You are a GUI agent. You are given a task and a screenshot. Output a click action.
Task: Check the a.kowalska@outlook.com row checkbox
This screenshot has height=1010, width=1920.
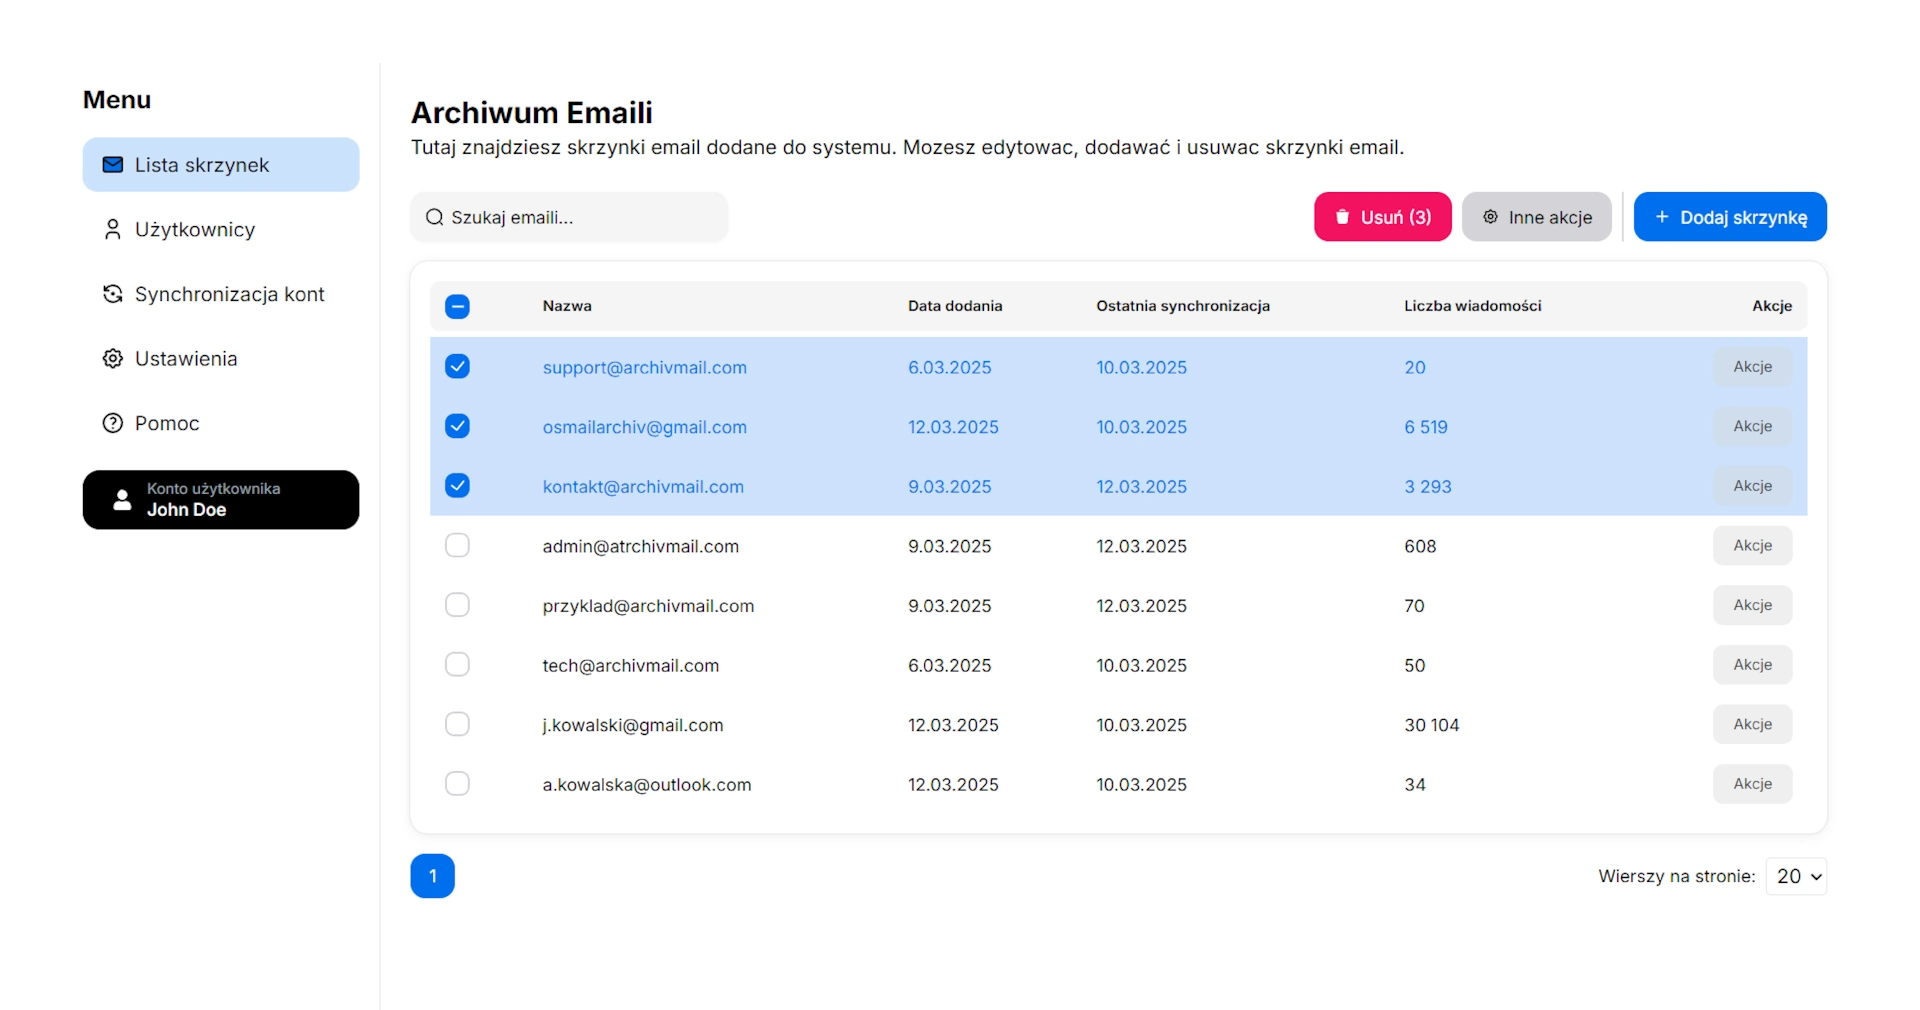coord(457,783)
